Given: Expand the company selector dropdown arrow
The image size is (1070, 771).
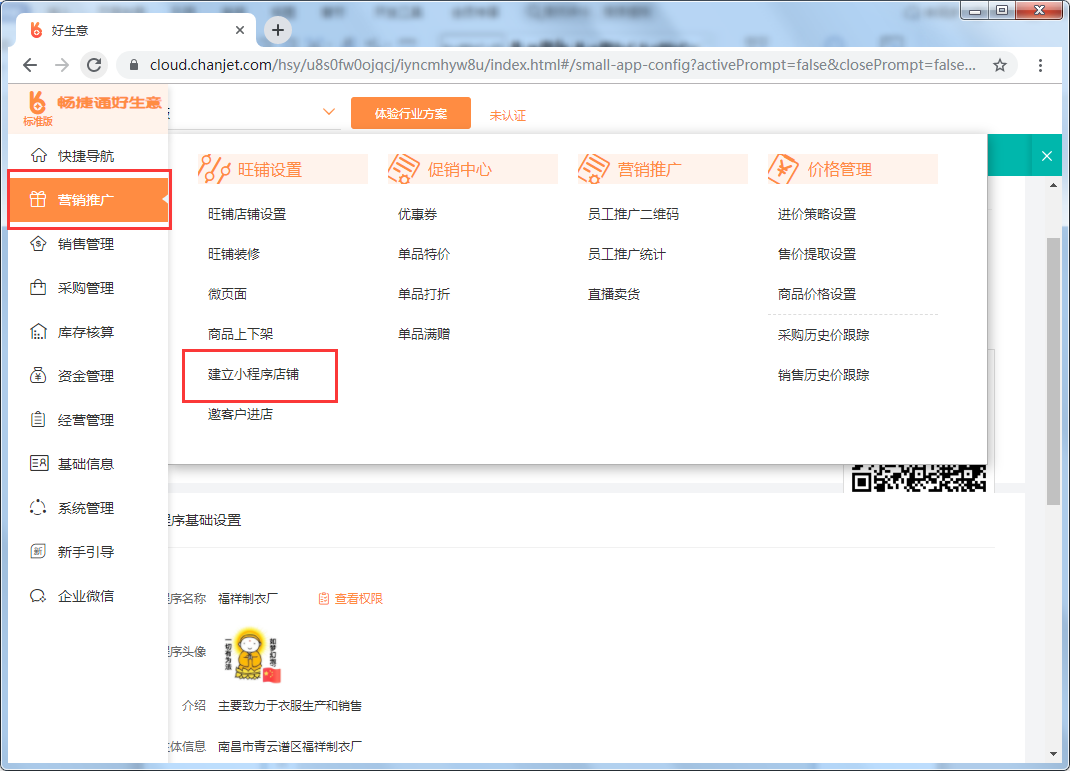Looking at the screenshot, I should (329, 112).
